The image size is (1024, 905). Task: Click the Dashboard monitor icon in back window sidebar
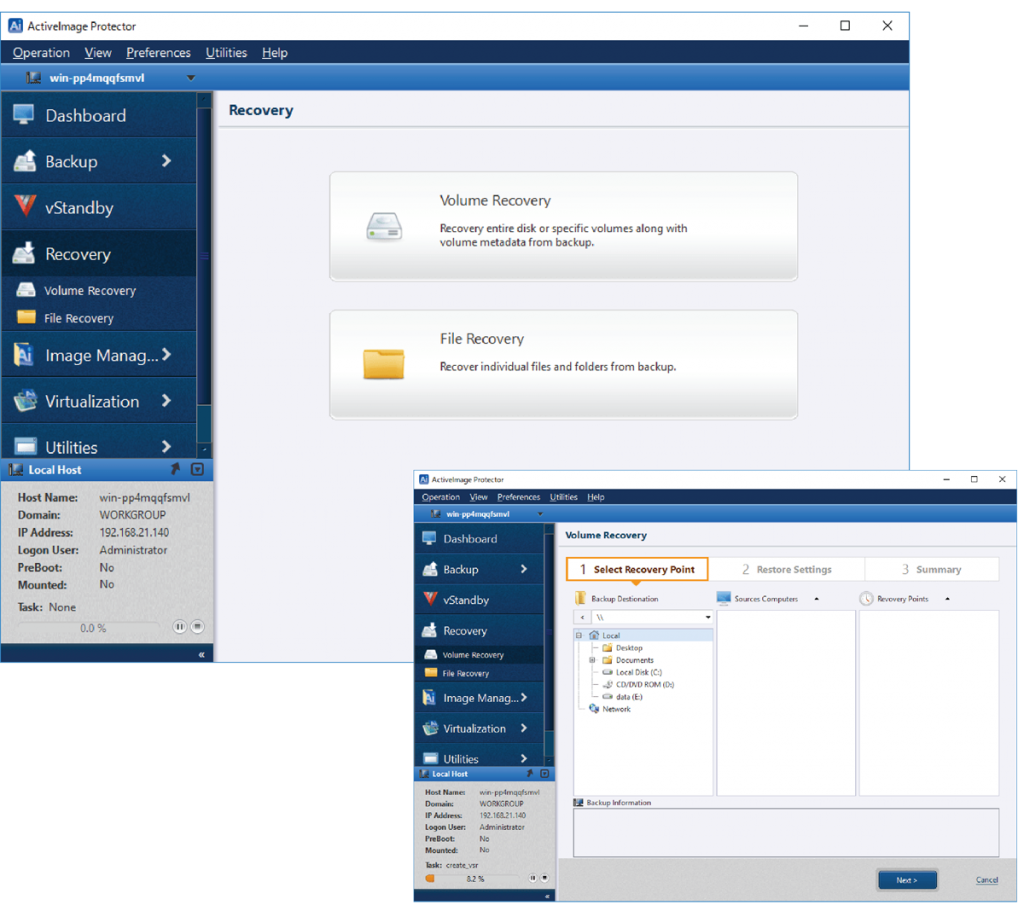[x=24, y=115]
